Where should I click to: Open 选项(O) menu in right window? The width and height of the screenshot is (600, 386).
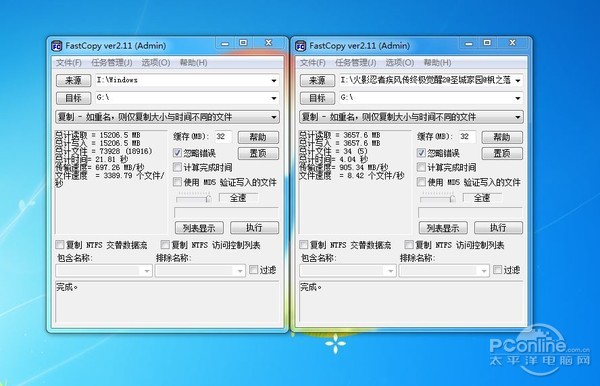pyautogui.click(x=399, y=62)
